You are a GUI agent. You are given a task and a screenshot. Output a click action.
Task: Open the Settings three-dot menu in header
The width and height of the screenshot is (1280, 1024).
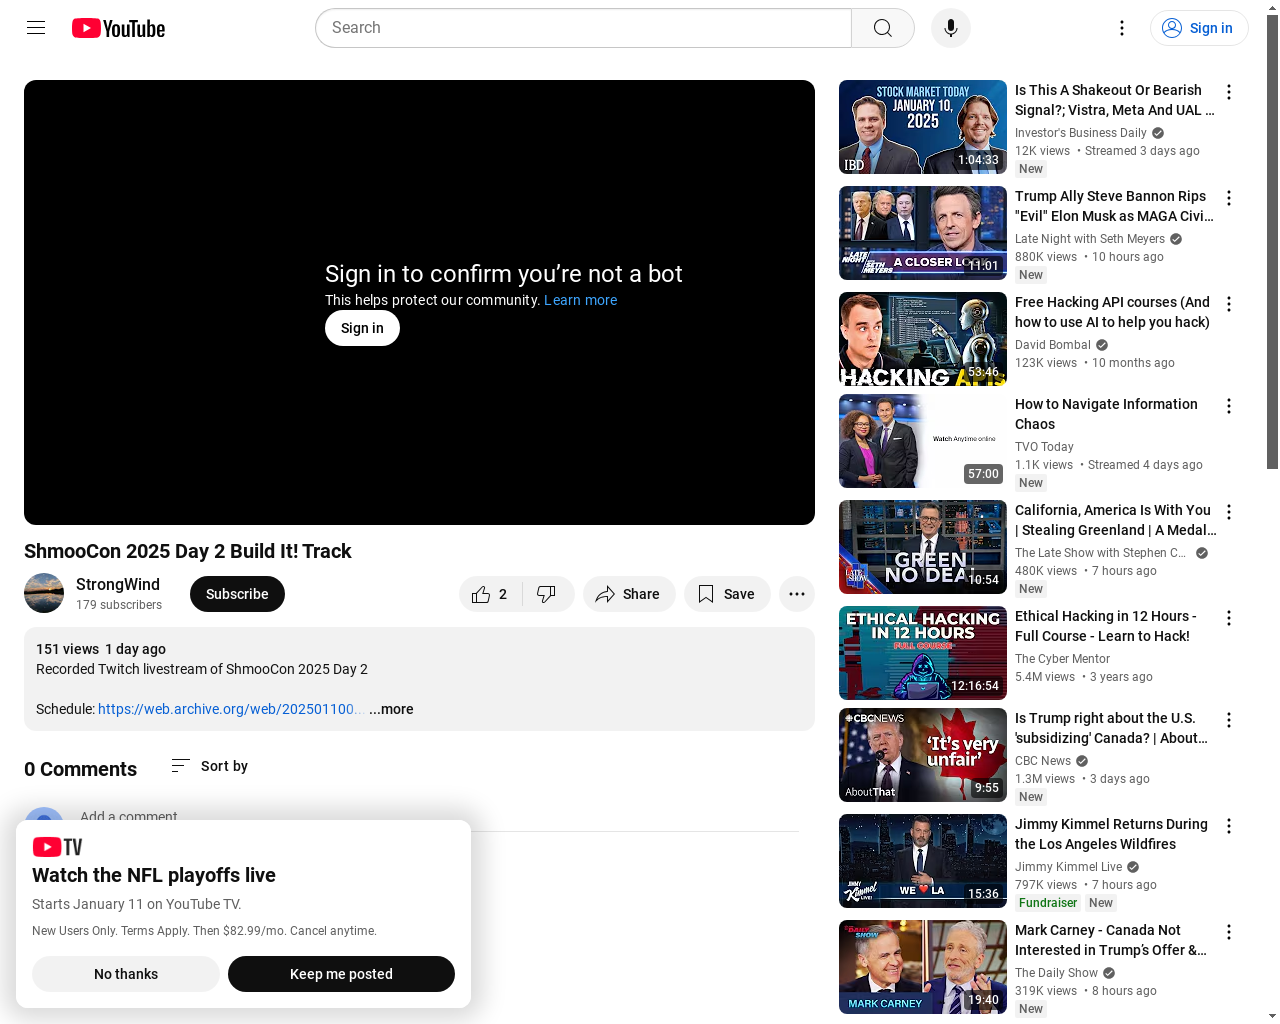(x=1122, y=28)
